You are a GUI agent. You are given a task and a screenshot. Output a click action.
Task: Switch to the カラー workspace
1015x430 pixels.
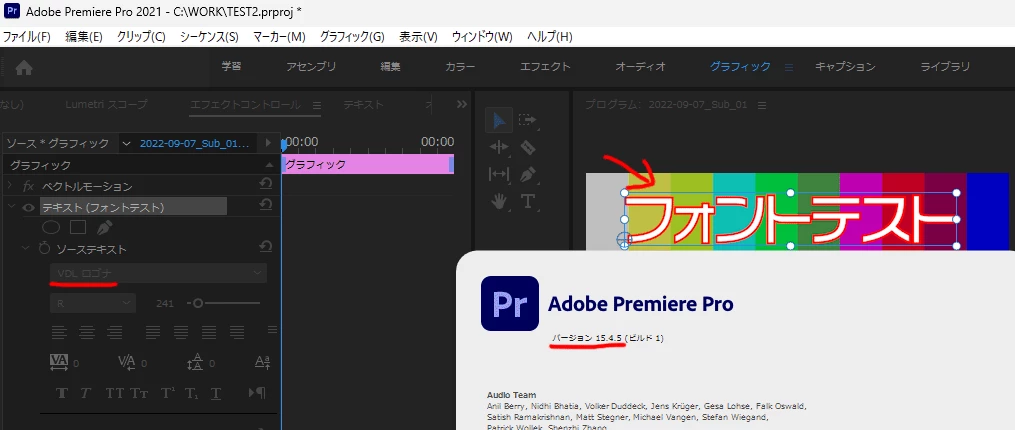click(x=460, y=67)
